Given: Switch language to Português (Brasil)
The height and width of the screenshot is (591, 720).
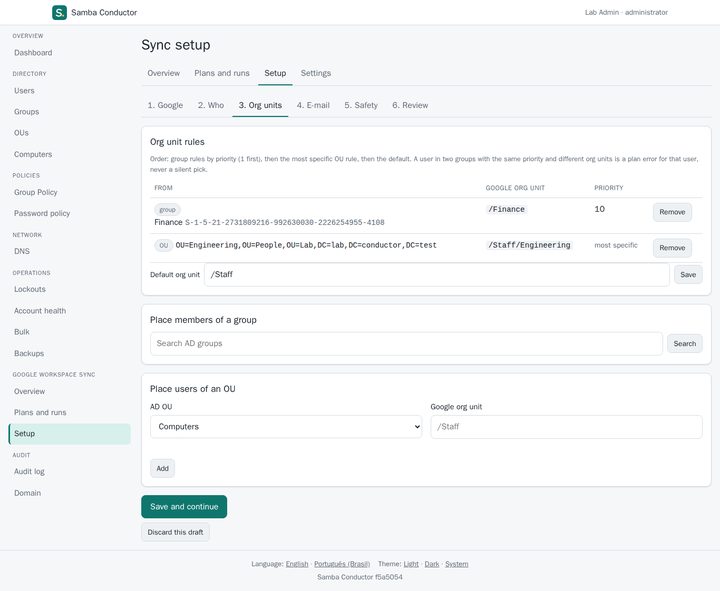Looking at the screenshot, I should click(x=342, y=564).
